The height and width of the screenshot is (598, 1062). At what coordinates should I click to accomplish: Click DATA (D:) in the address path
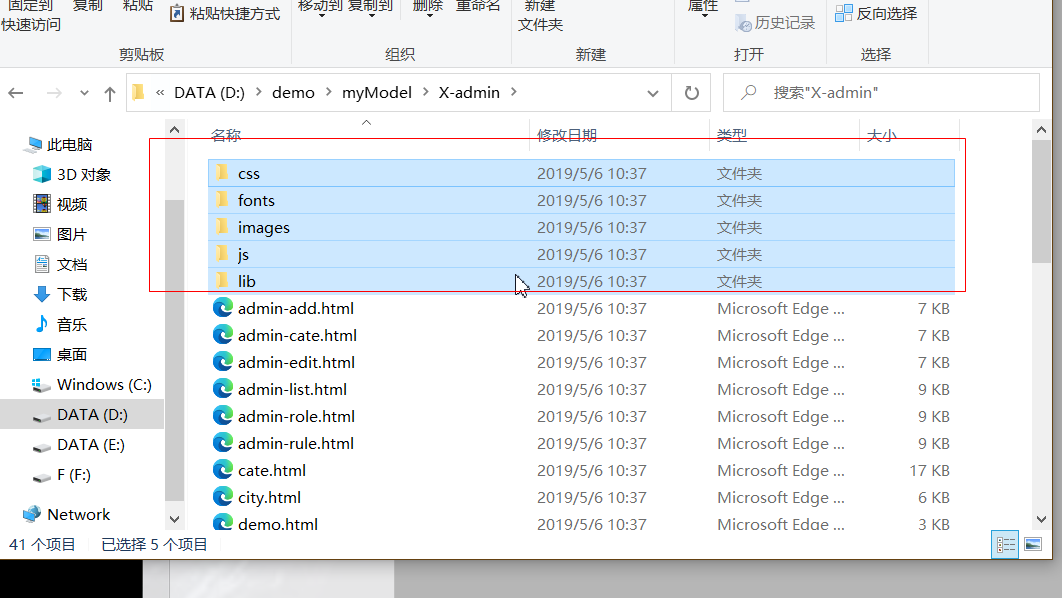point(209,93)
